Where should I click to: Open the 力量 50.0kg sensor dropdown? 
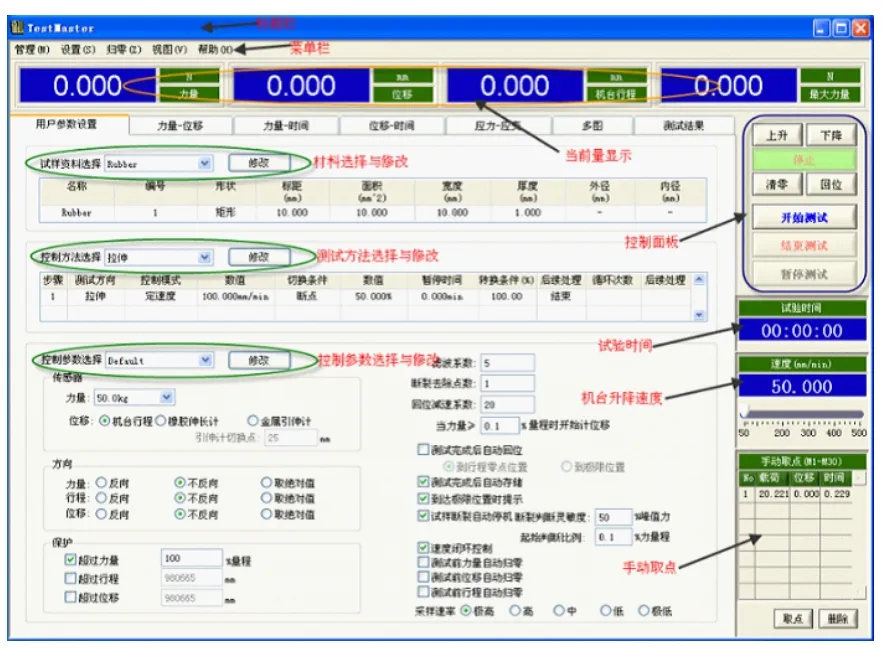click(166, 397)
